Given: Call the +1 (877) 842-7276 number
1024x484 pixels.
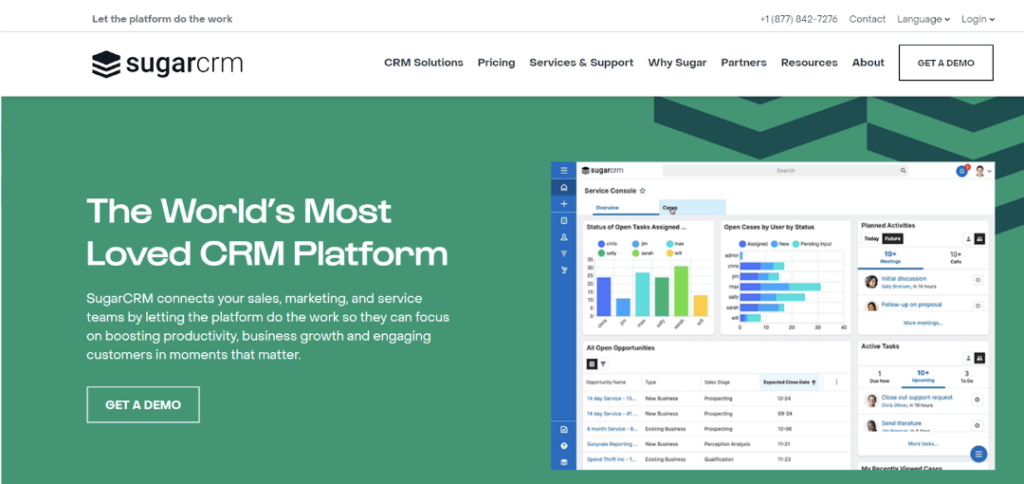Looking at the screenshot, I should 799,19.
